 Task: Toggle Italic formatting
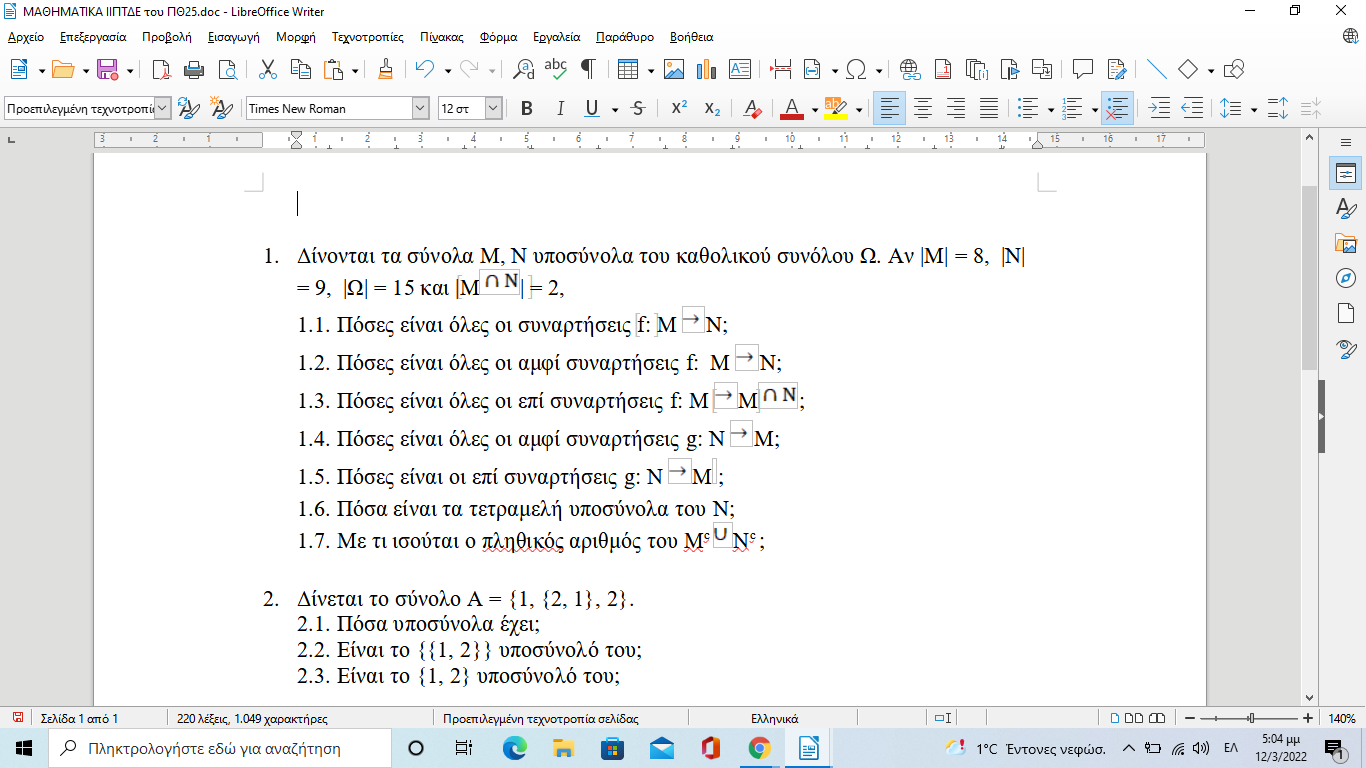click(x=560, y=108)
